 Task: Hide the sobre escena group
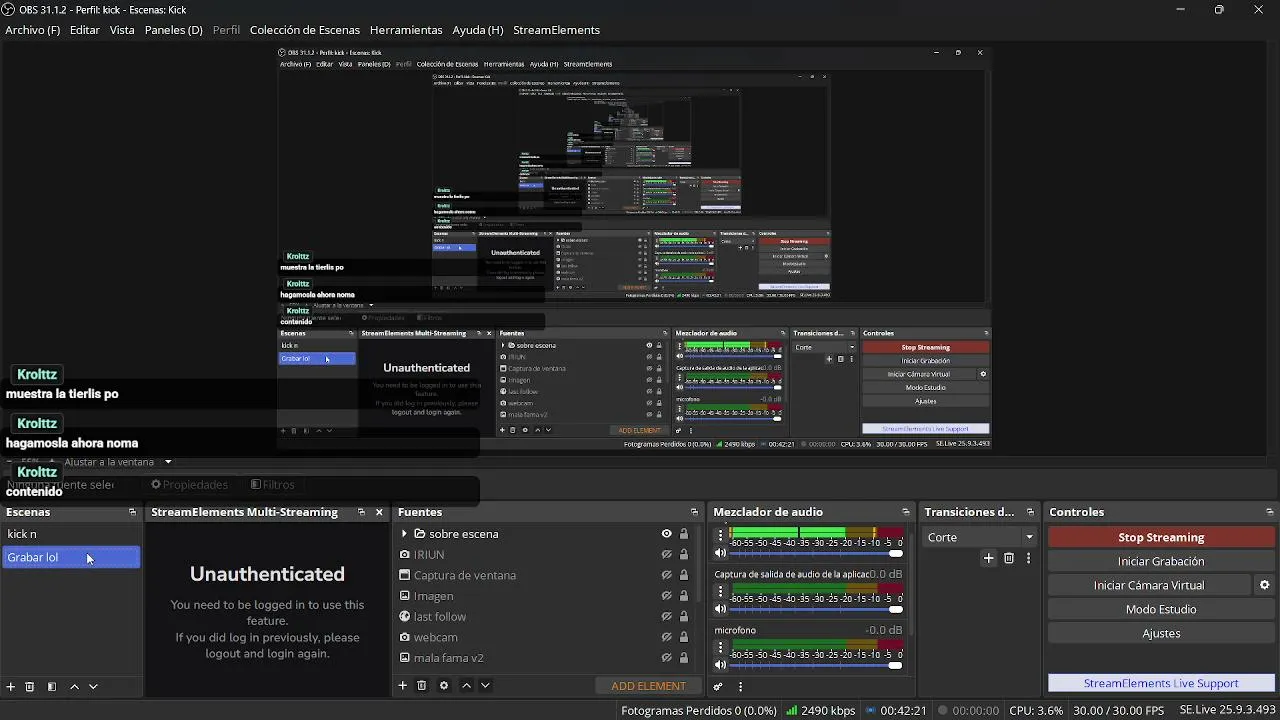pos(667,534)
